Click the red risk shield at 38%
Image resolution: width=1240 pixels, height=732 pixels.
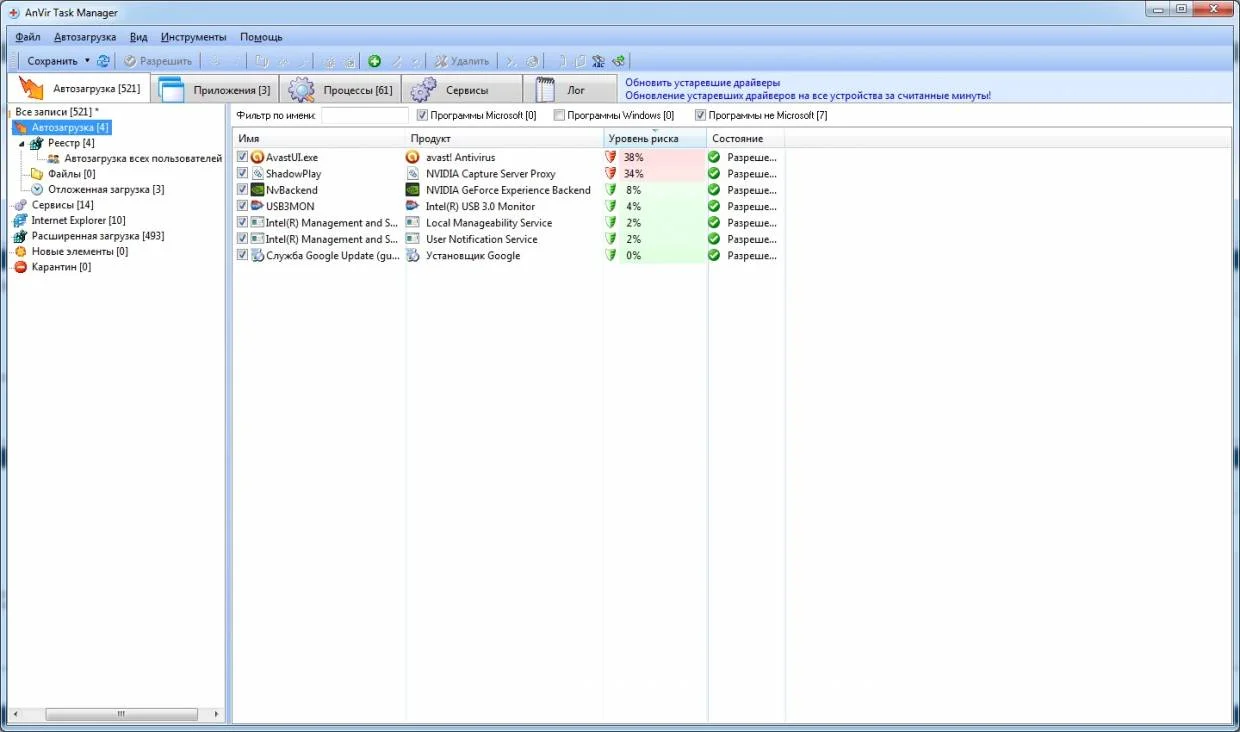tap(611, 157)
